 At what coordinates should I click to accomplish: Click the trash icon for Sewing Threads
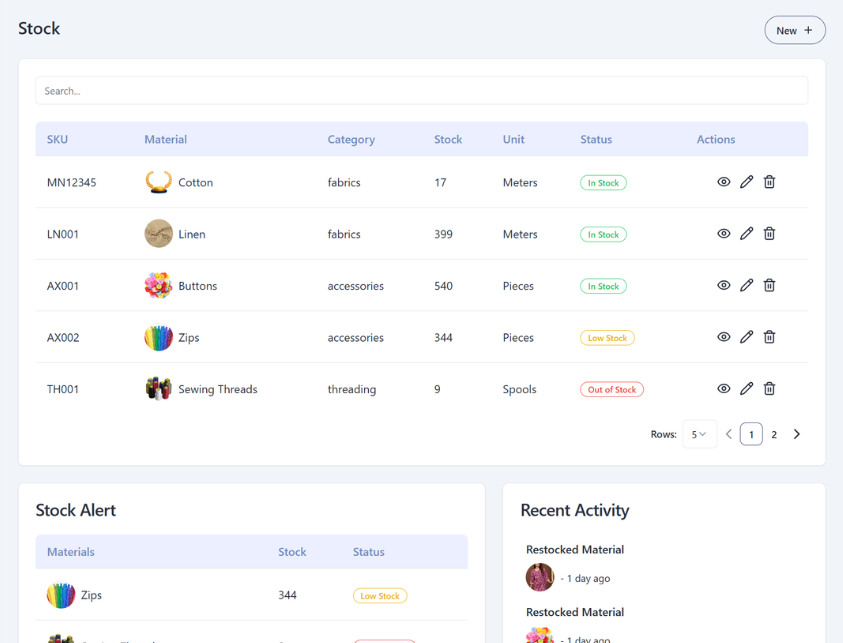tap(769, 388)
